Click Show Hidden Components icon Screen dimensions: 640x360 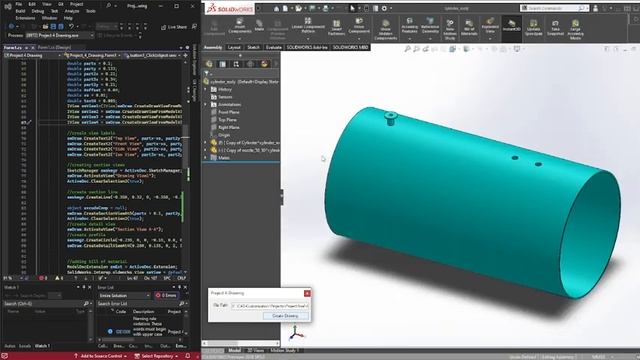(385, 30)
